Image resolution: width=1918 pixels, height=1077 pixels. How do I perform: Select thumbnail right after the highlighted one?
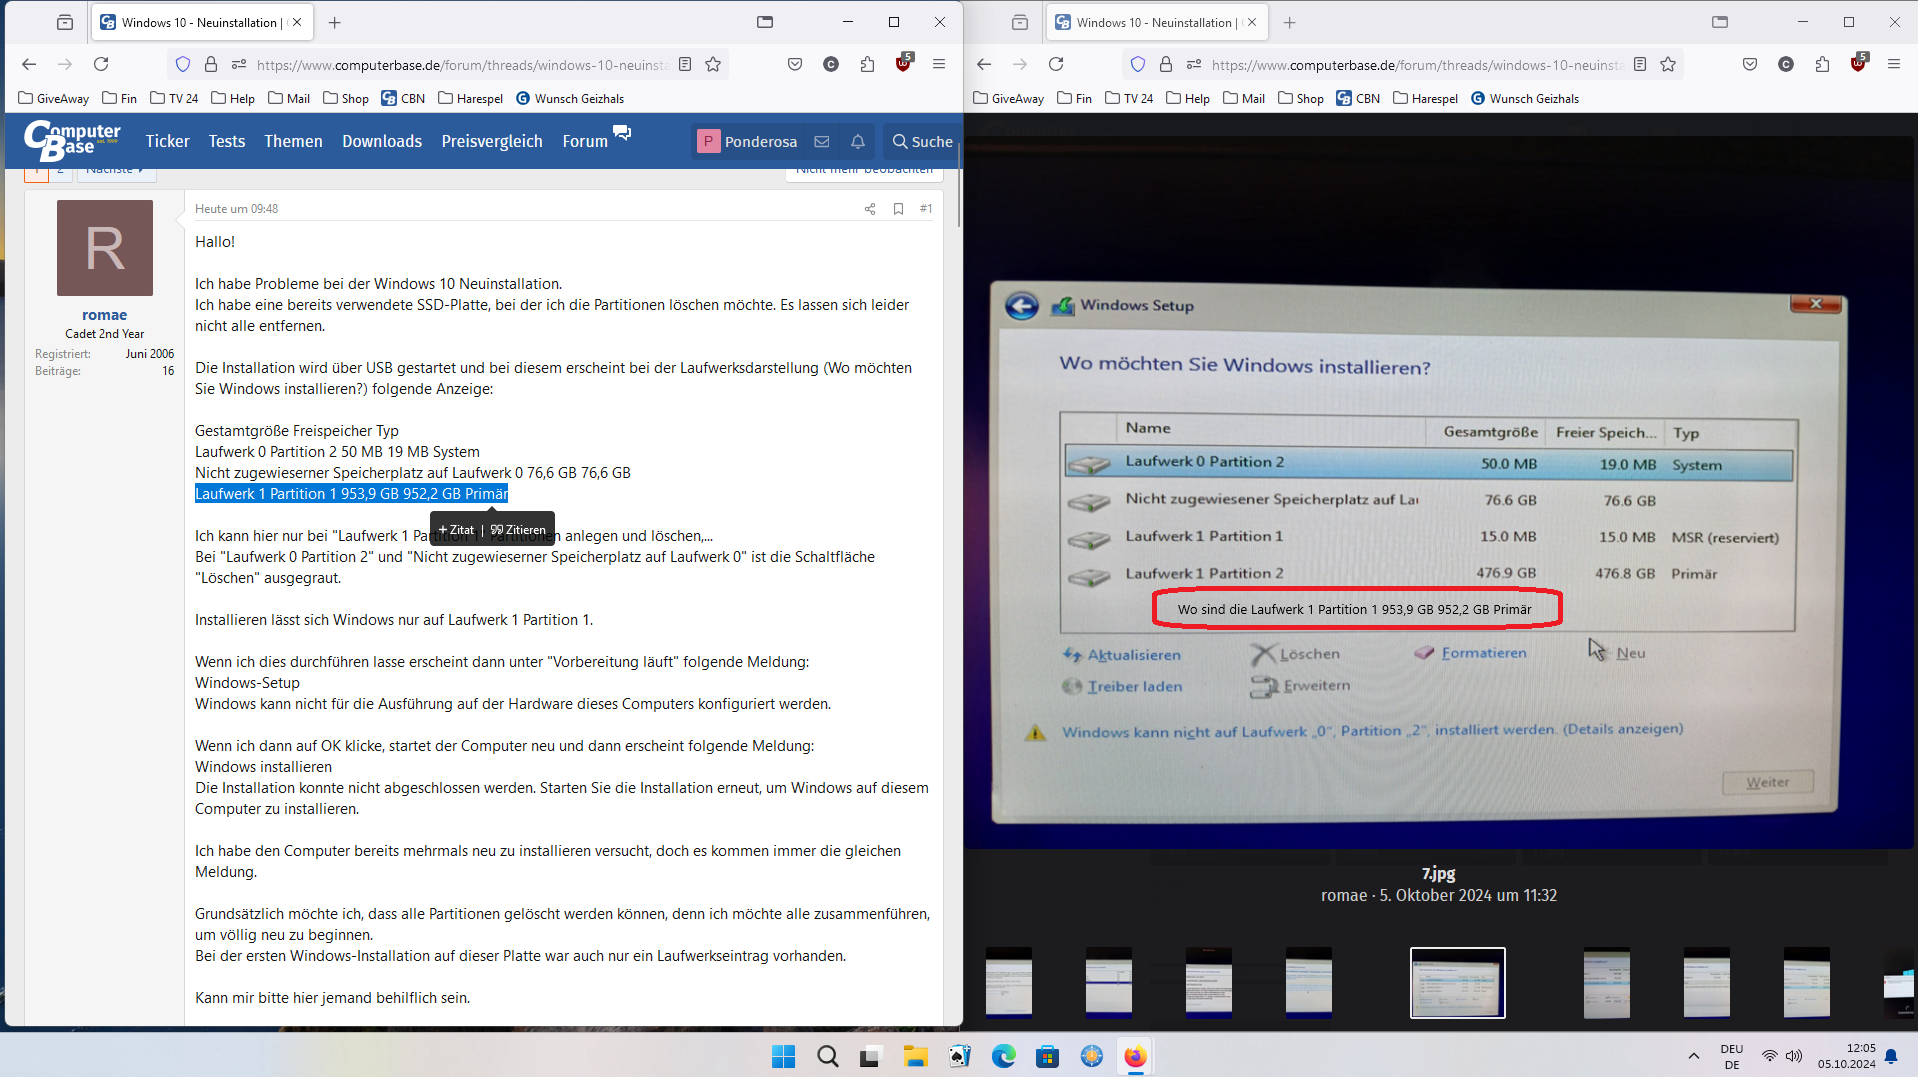pyautogui.click(x=1607, y=982)
